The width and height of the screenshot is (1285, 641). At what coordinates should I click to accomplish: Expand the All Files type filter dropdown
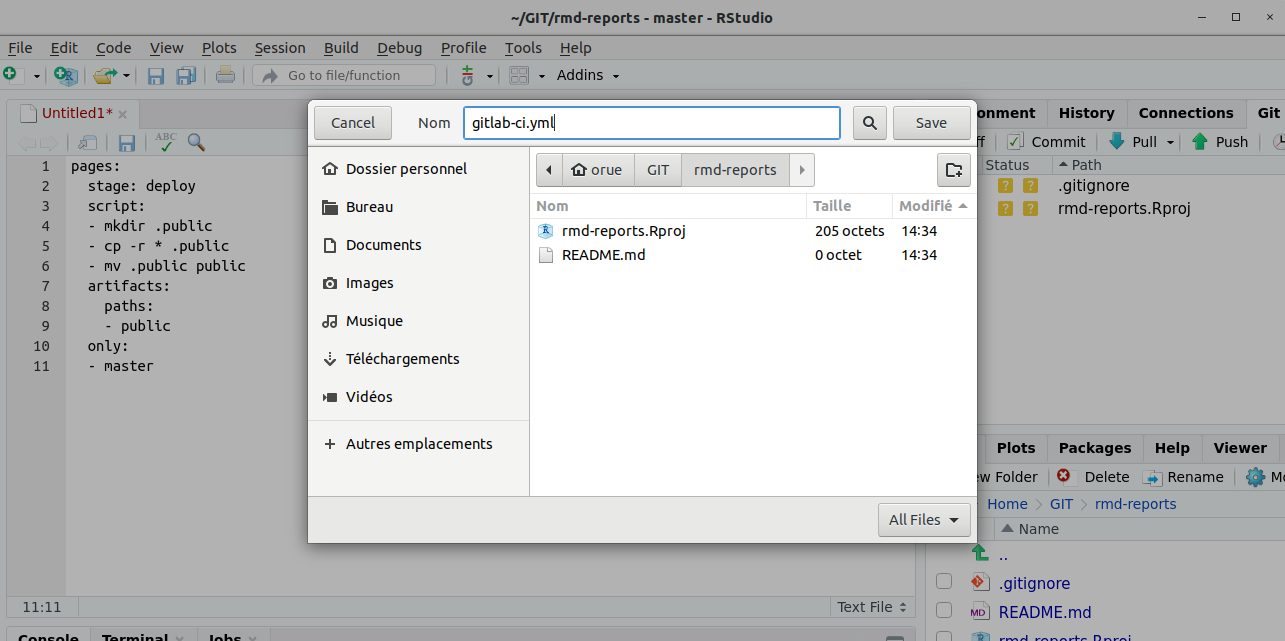[x=924, y=520]
